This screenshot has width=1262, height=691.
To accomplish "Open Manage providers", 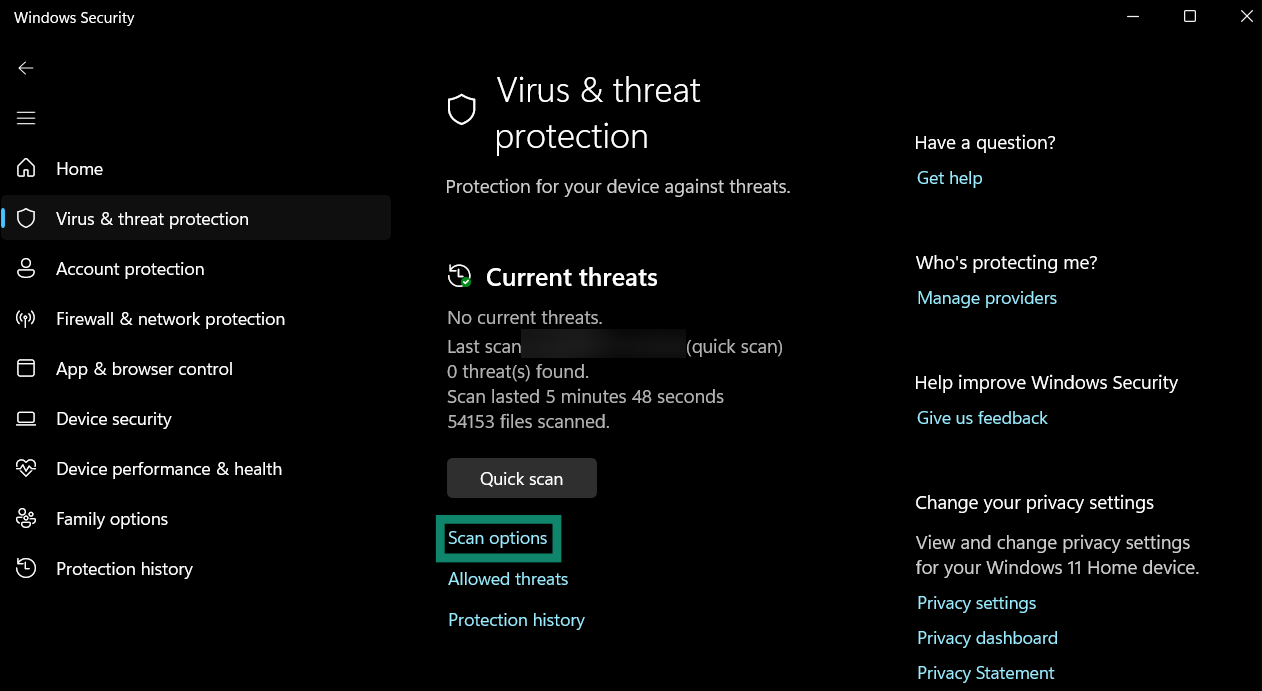I will pyautogui.click(x=986, y=297).
